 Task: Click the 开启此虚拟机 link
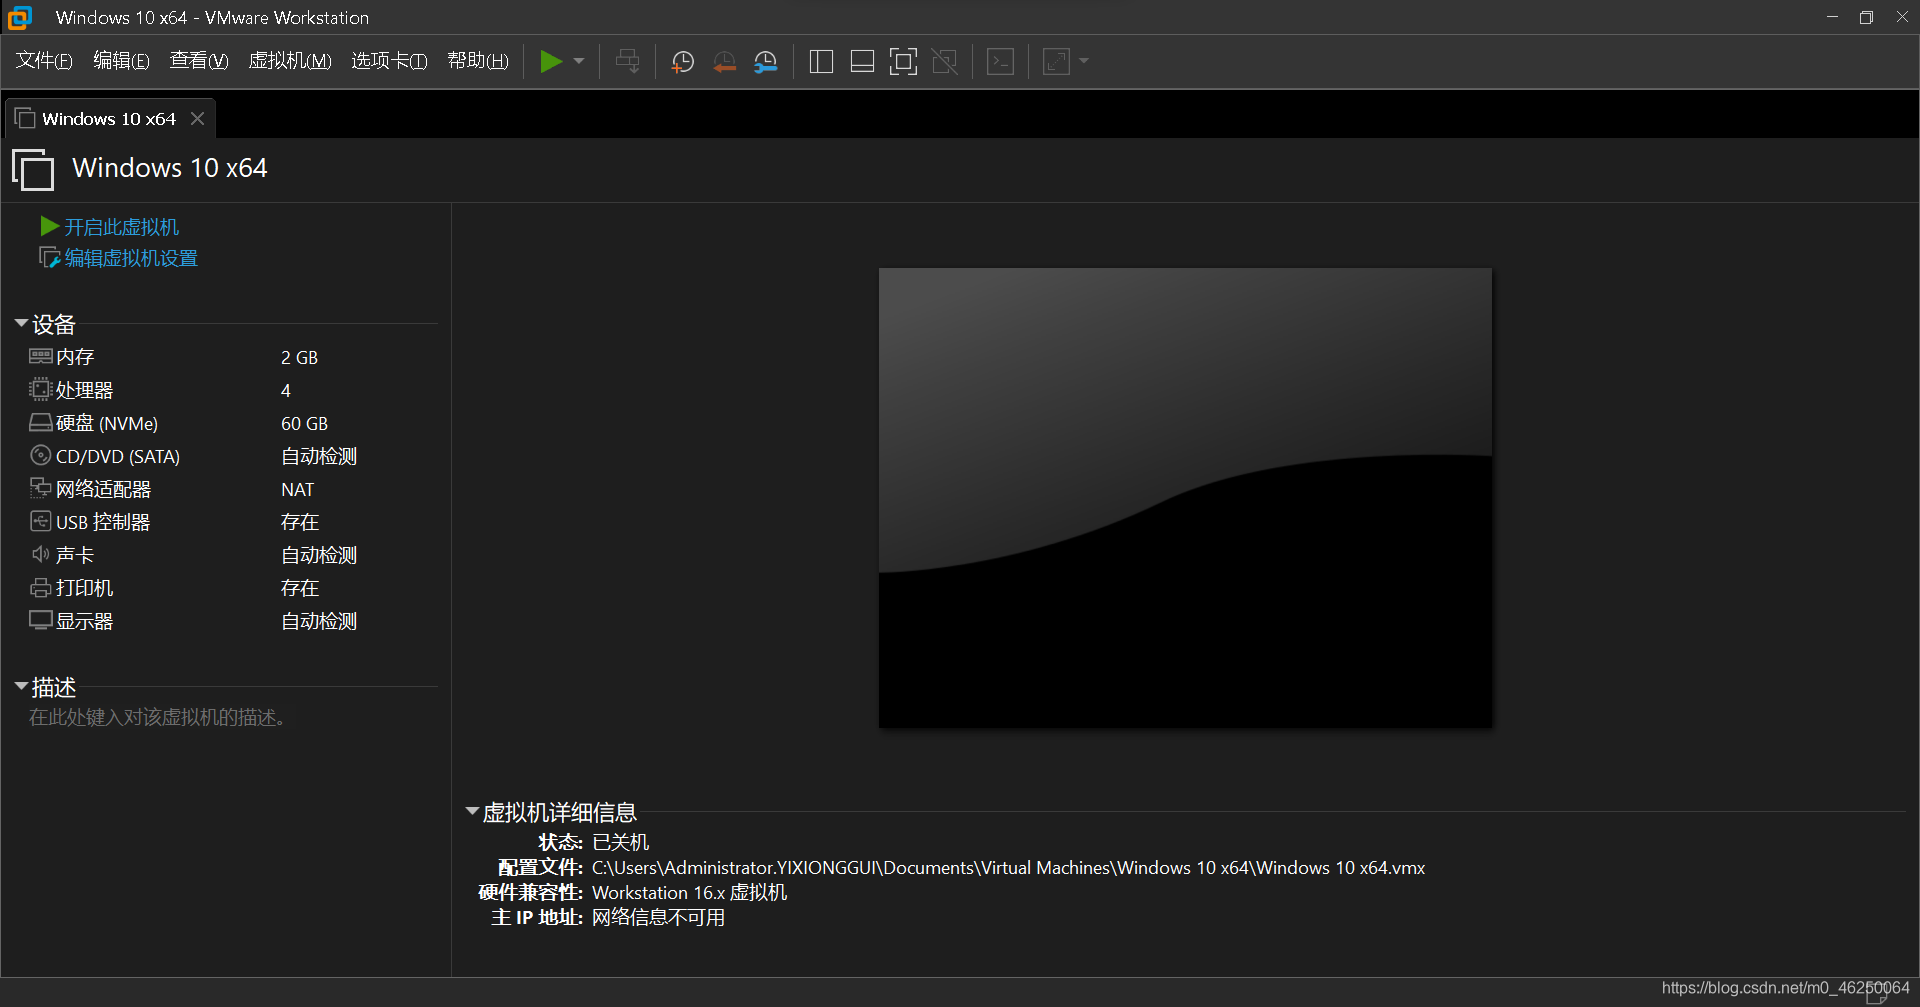(122, 228)
